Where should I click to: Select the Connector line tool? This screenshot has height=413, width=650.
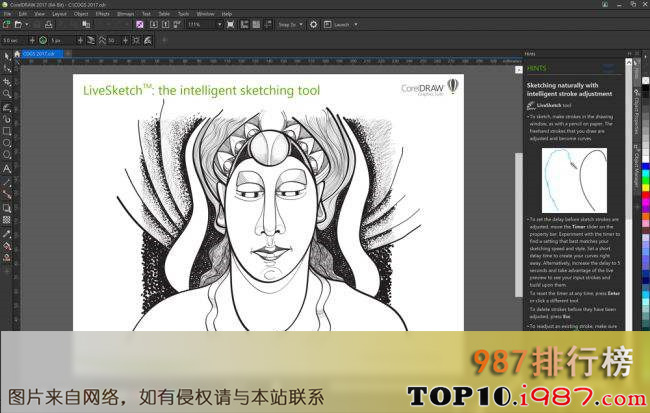(x=7, y=194)
